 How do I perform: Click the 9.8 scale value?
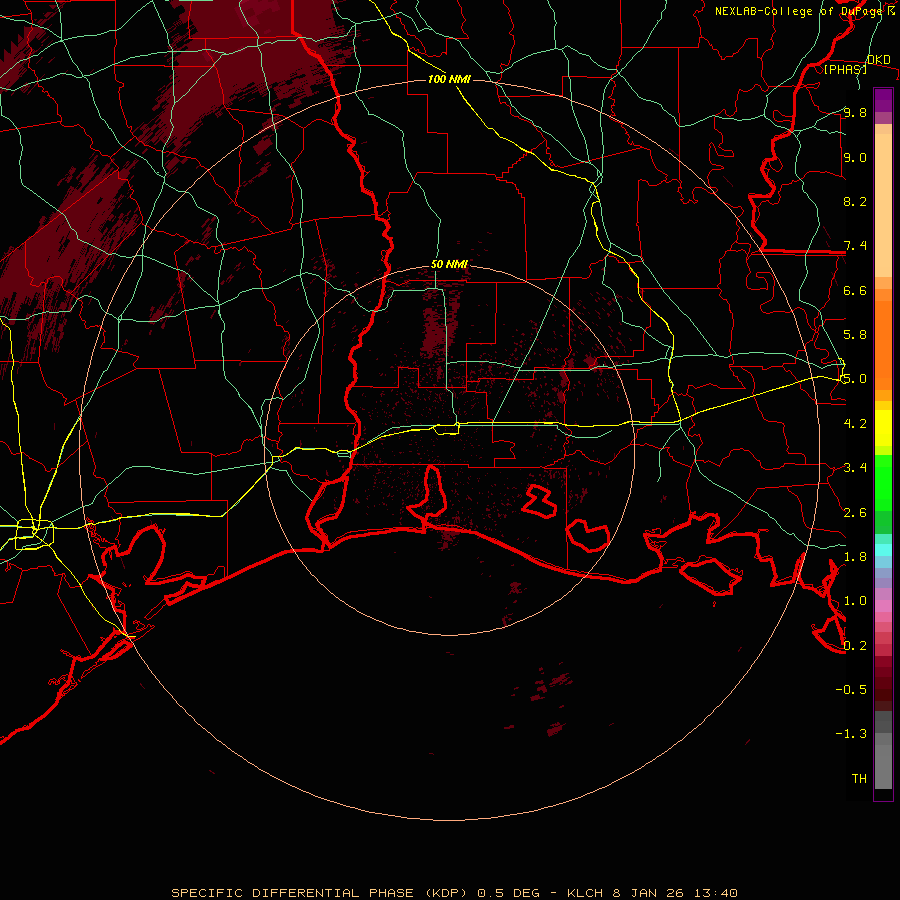pyautogui.click(x=855, y=112)
